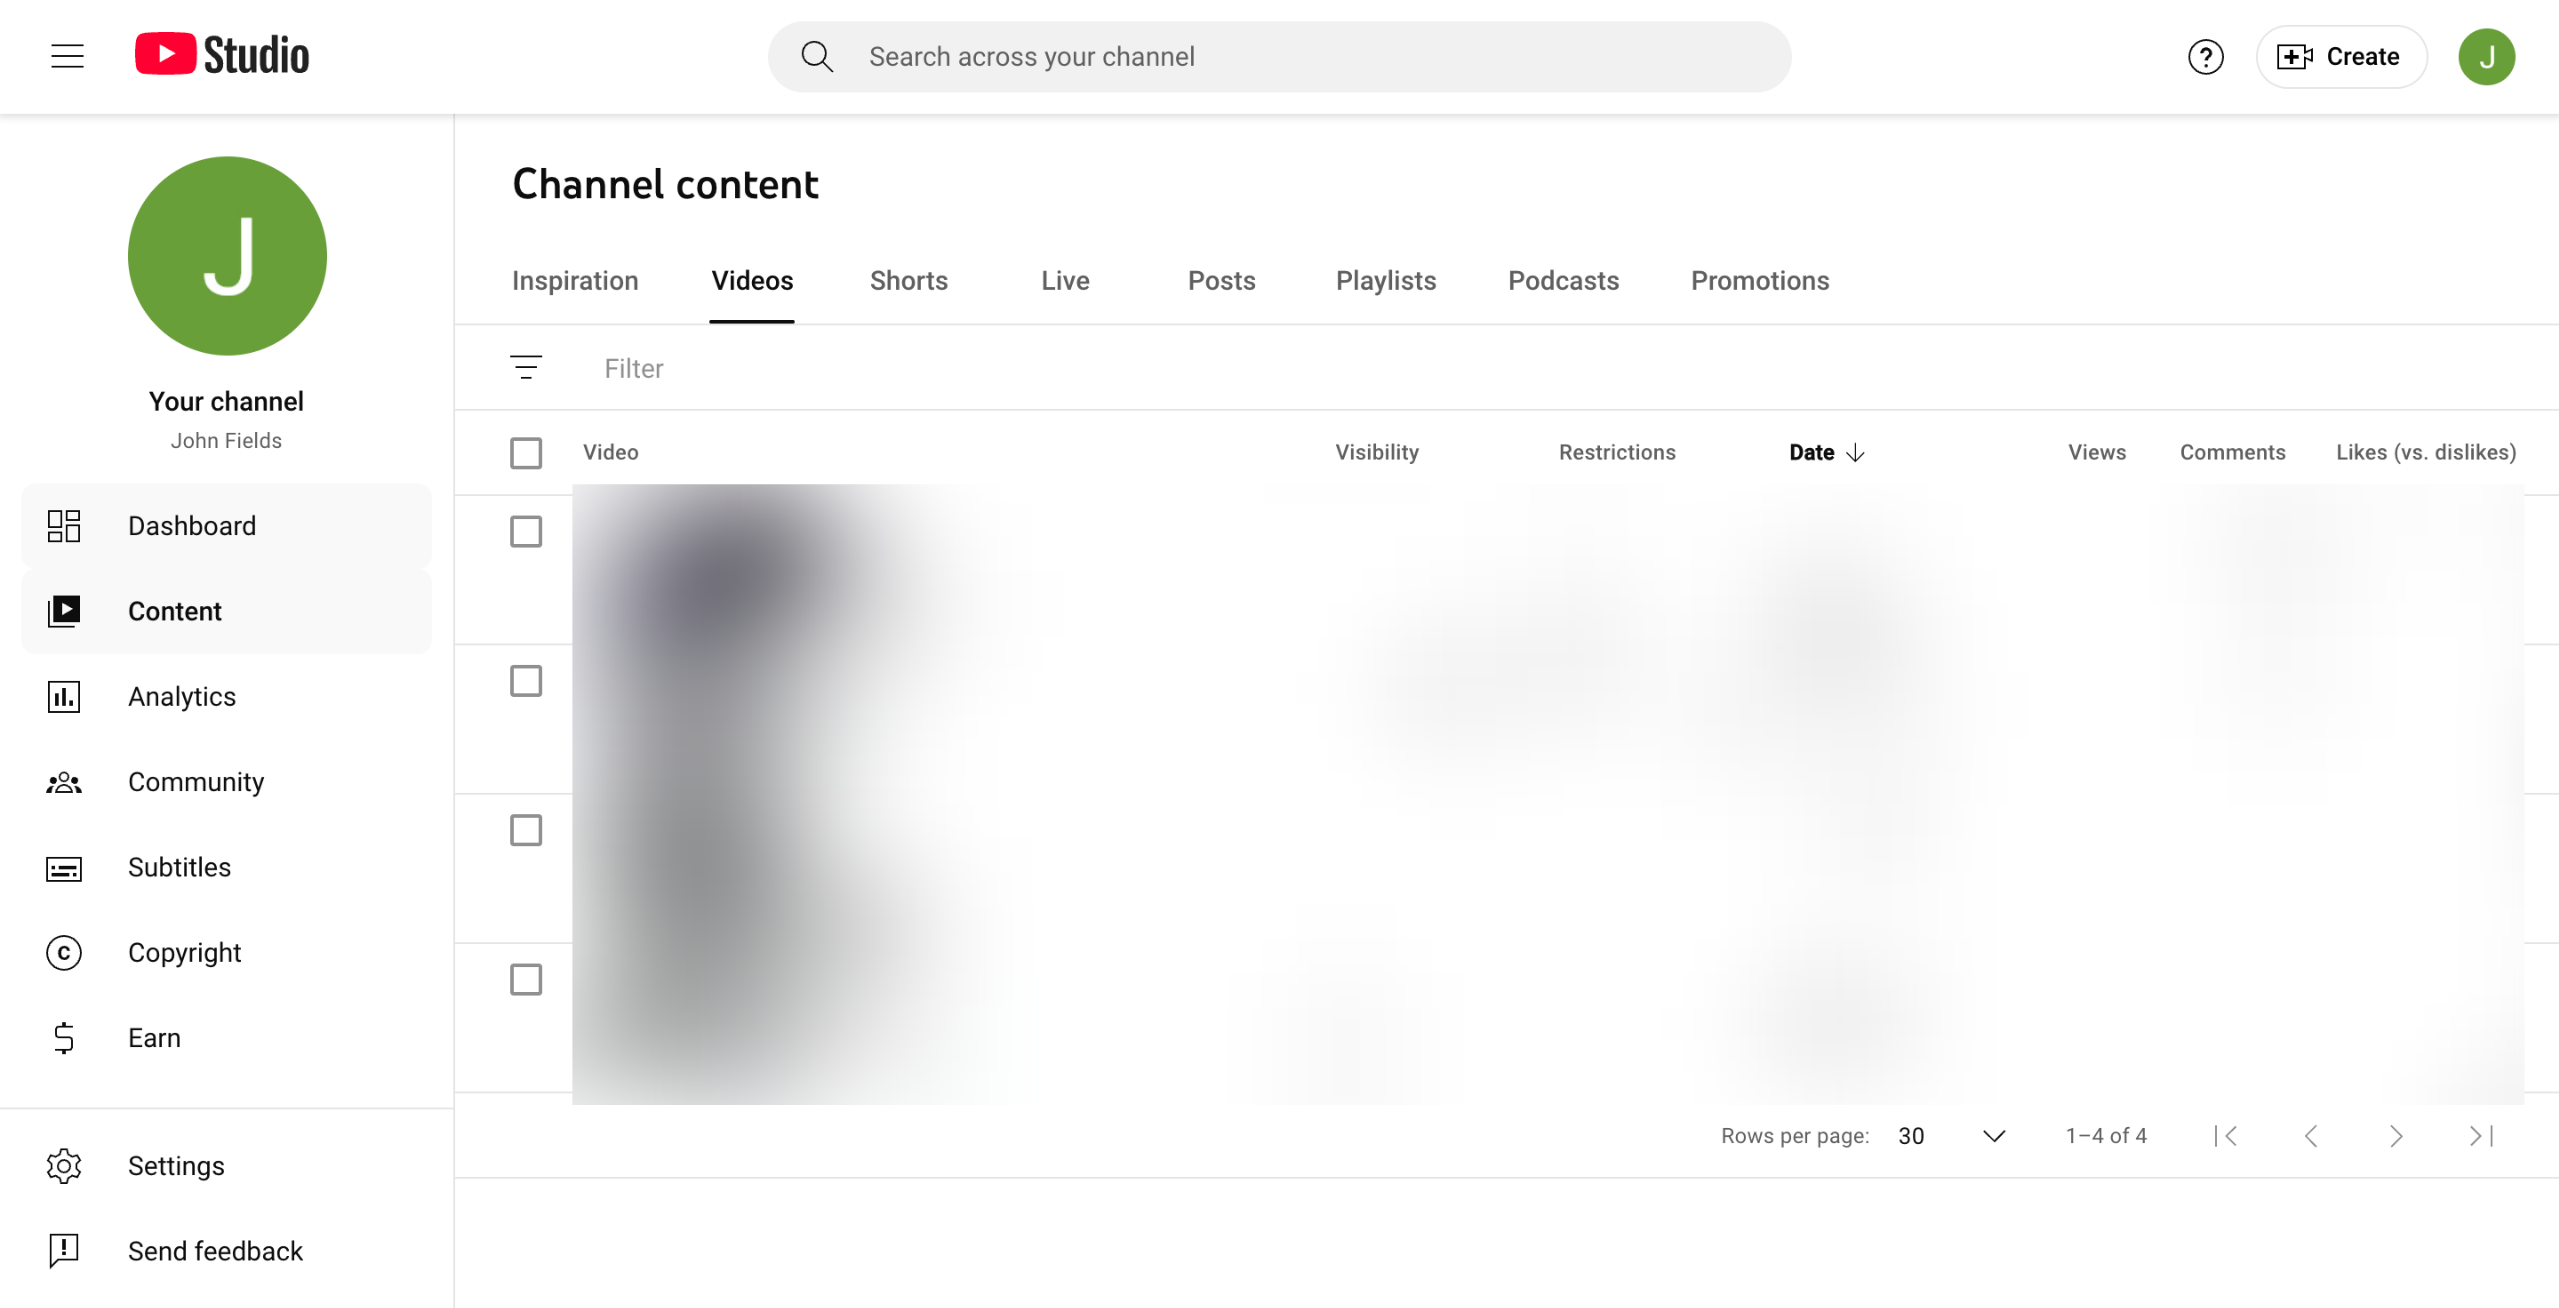Screen dimensions: 2559x1308
Task: Open the Playlists tab
Action: pos(1386,281)
